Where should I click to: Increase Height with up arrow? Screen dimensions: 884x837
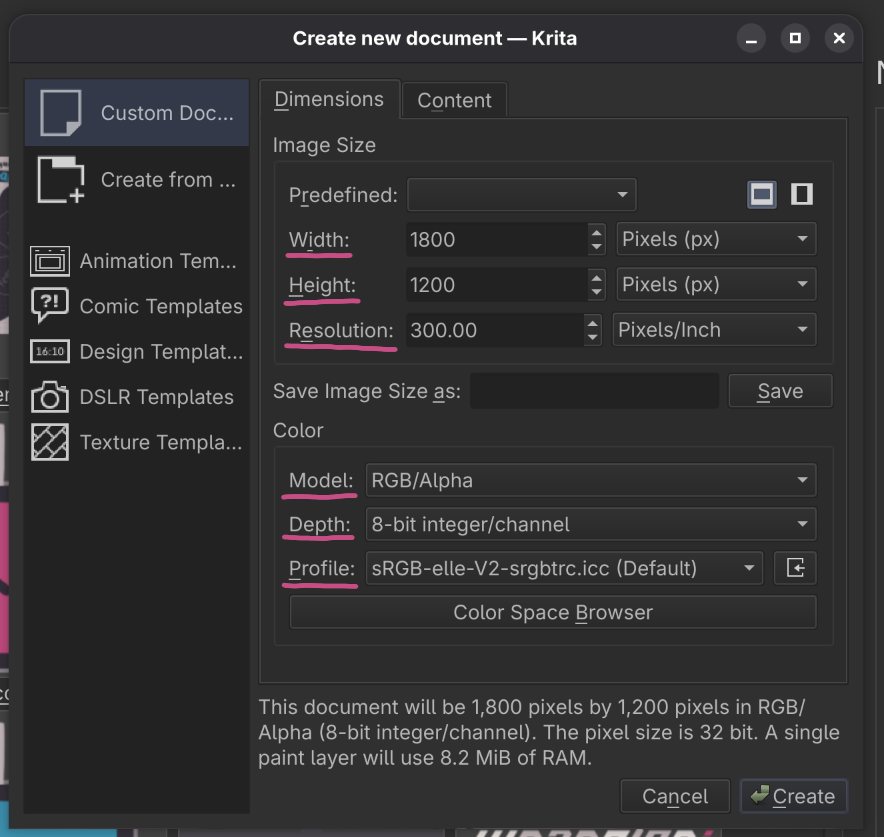tap(596, 277)
